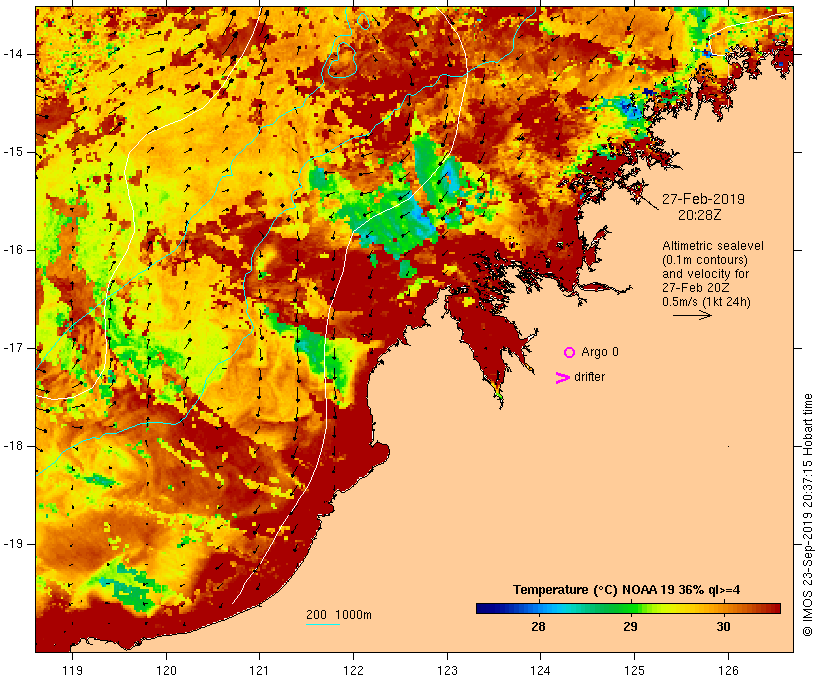Click the IMOS copyright timestamp text
Viewport: 820px width, 680px height.
pyautogui.click(x=807, y=515)
